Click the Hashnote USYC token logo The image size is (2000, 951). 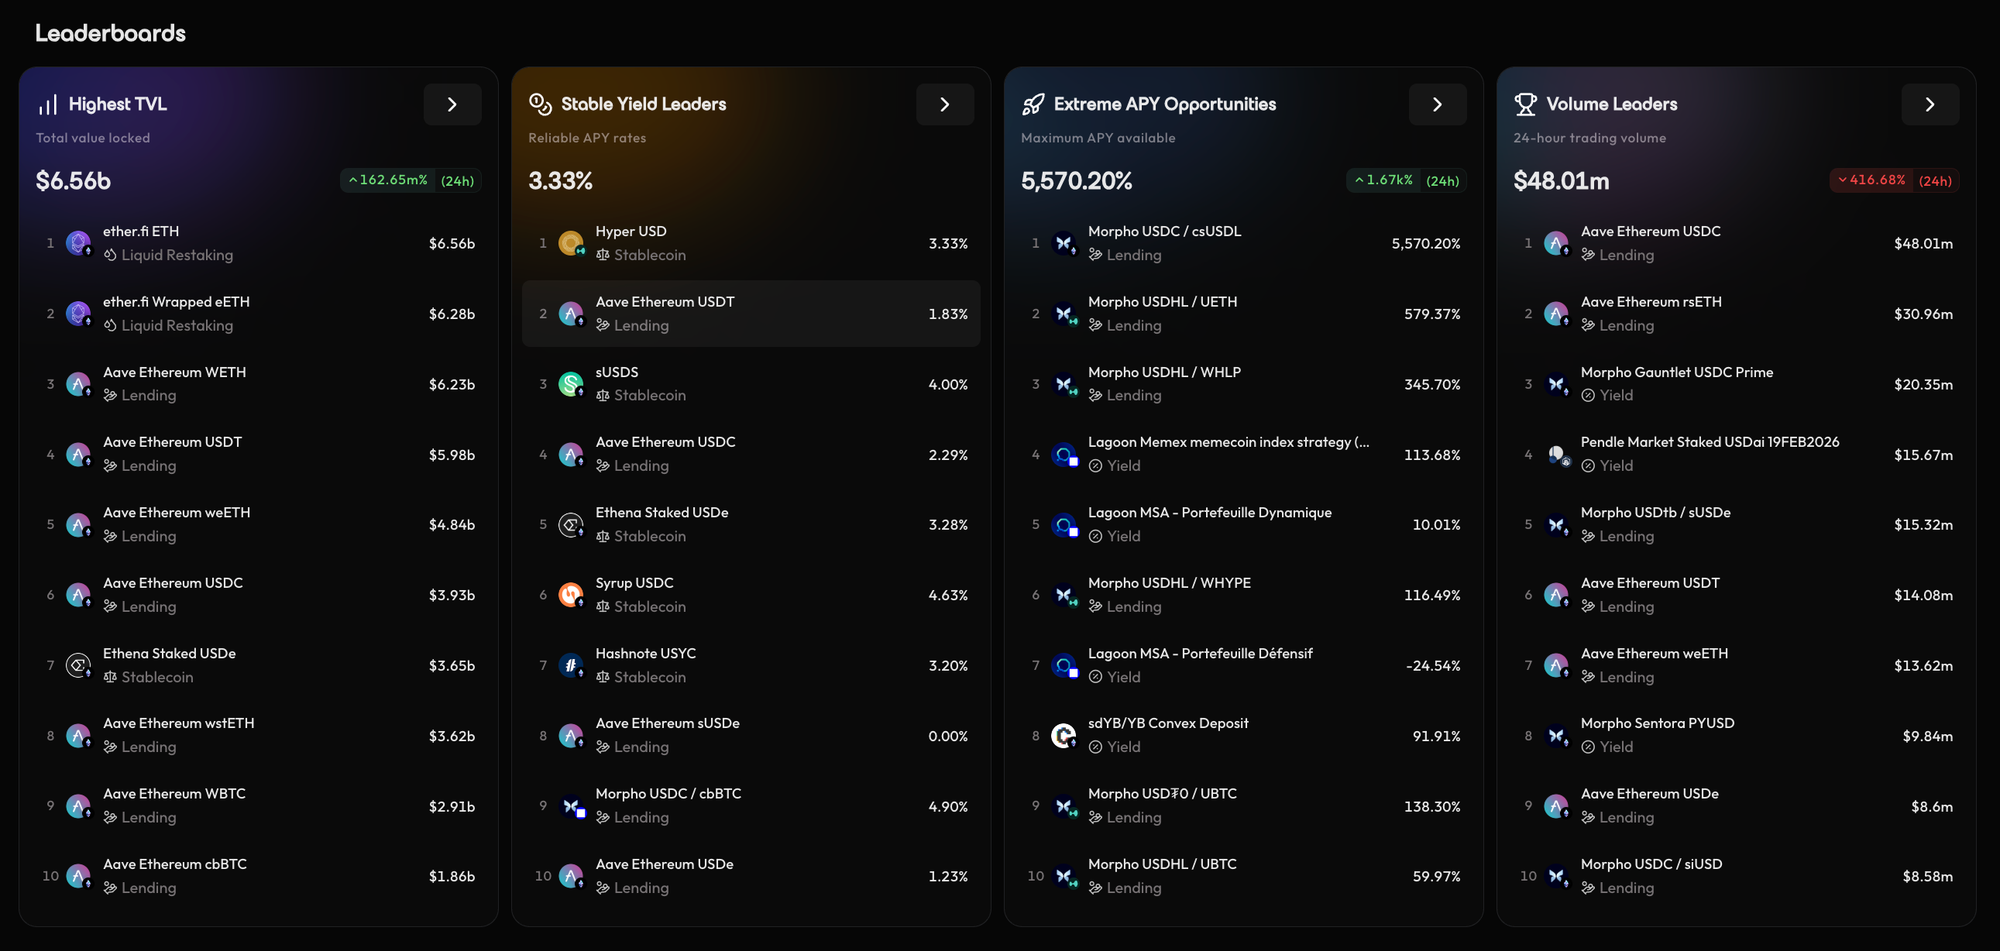point(571,665)
